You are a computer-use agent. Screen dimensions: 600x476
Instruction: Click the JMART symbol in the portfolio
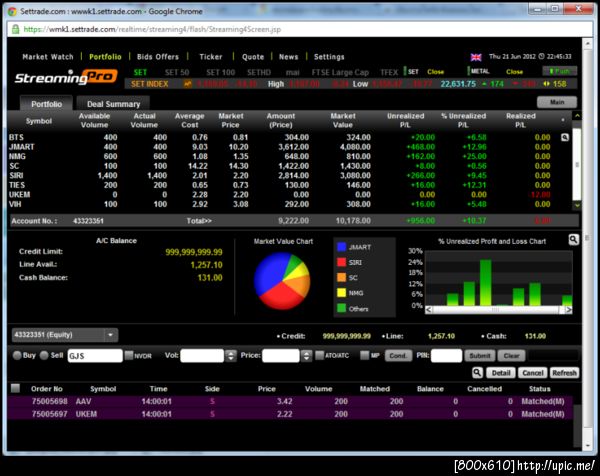pyautogui.click(x=22, y=147)
